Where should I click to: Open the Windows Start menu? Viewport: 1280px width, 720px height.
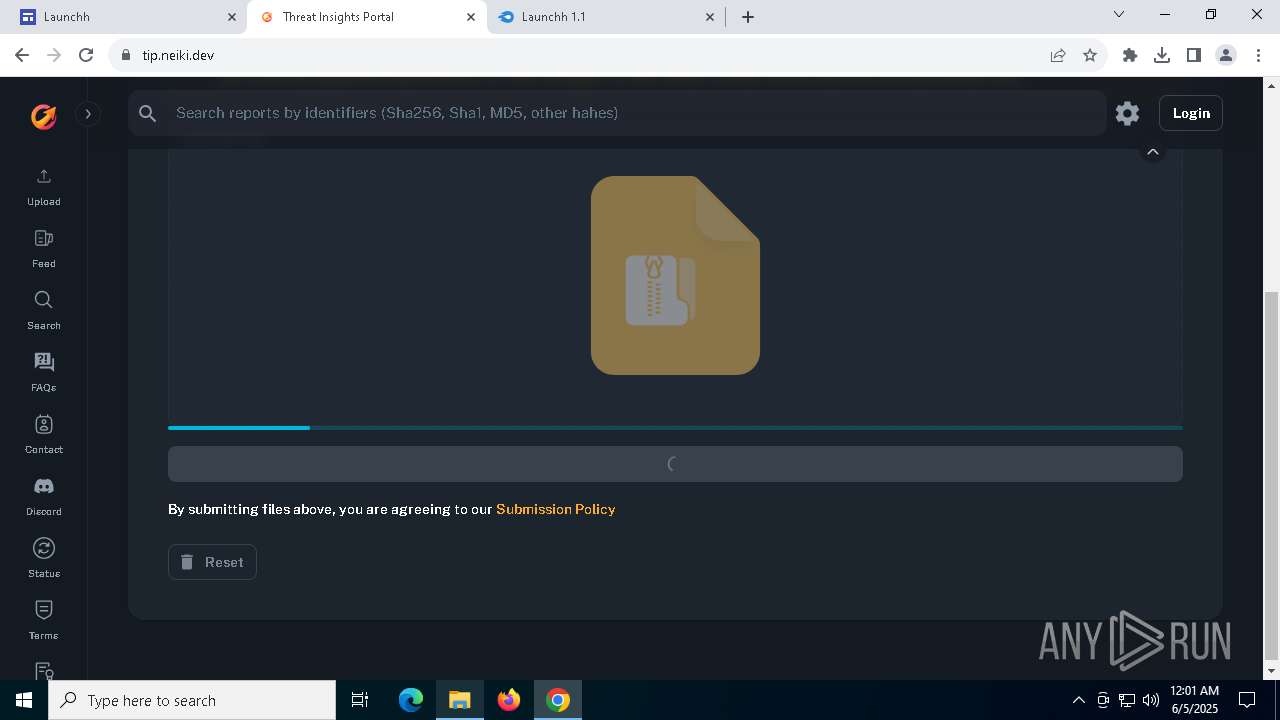click(24, 700)
